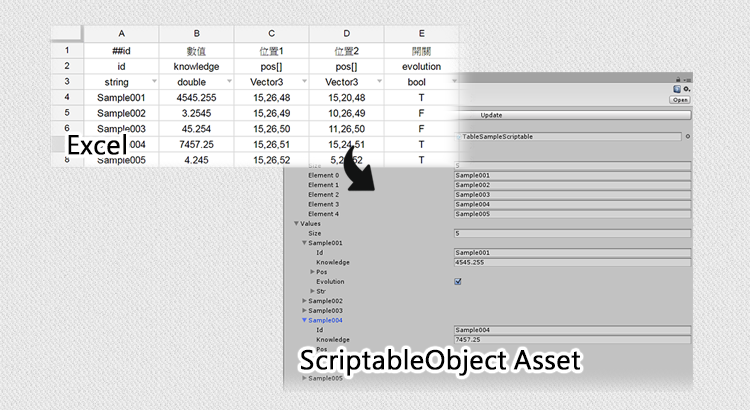750x410 pixels.
Task: Select Excel column A header
Action: click(x=121, y=33)
